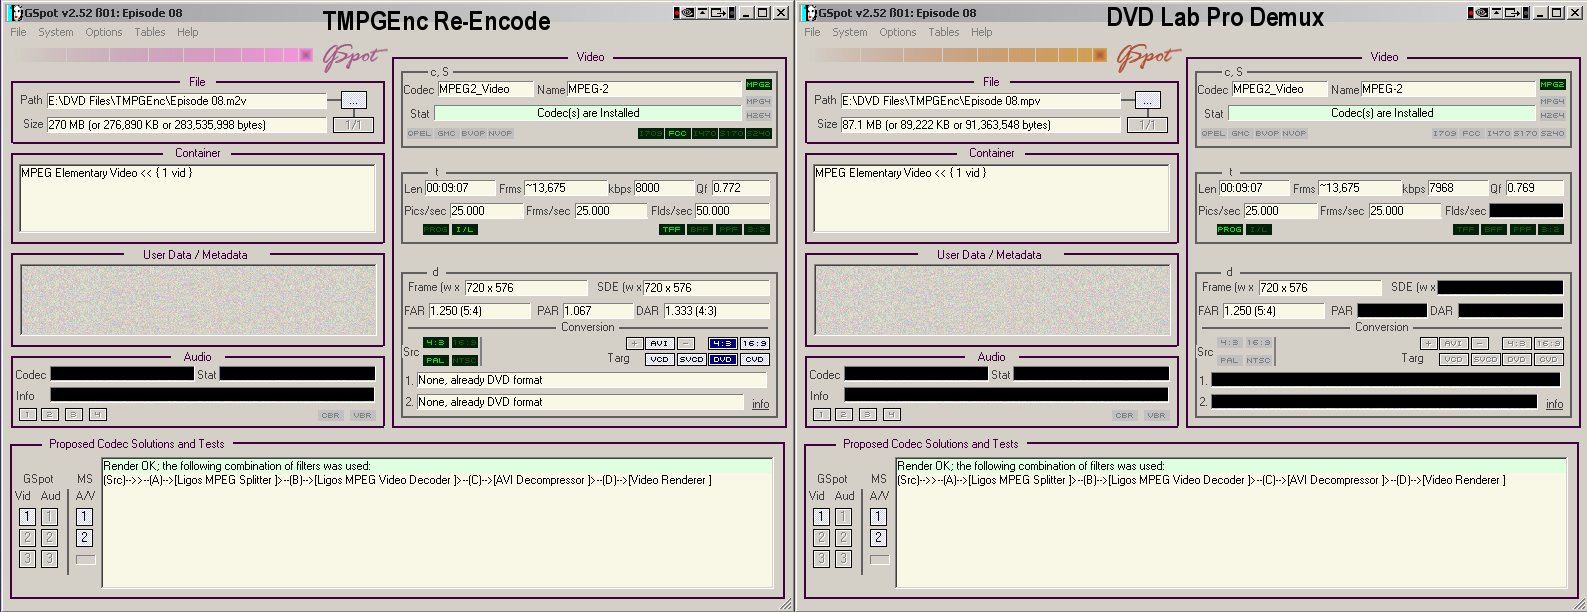
Task: Open System menu in left GSpot window
Action: tap(56, 32)
